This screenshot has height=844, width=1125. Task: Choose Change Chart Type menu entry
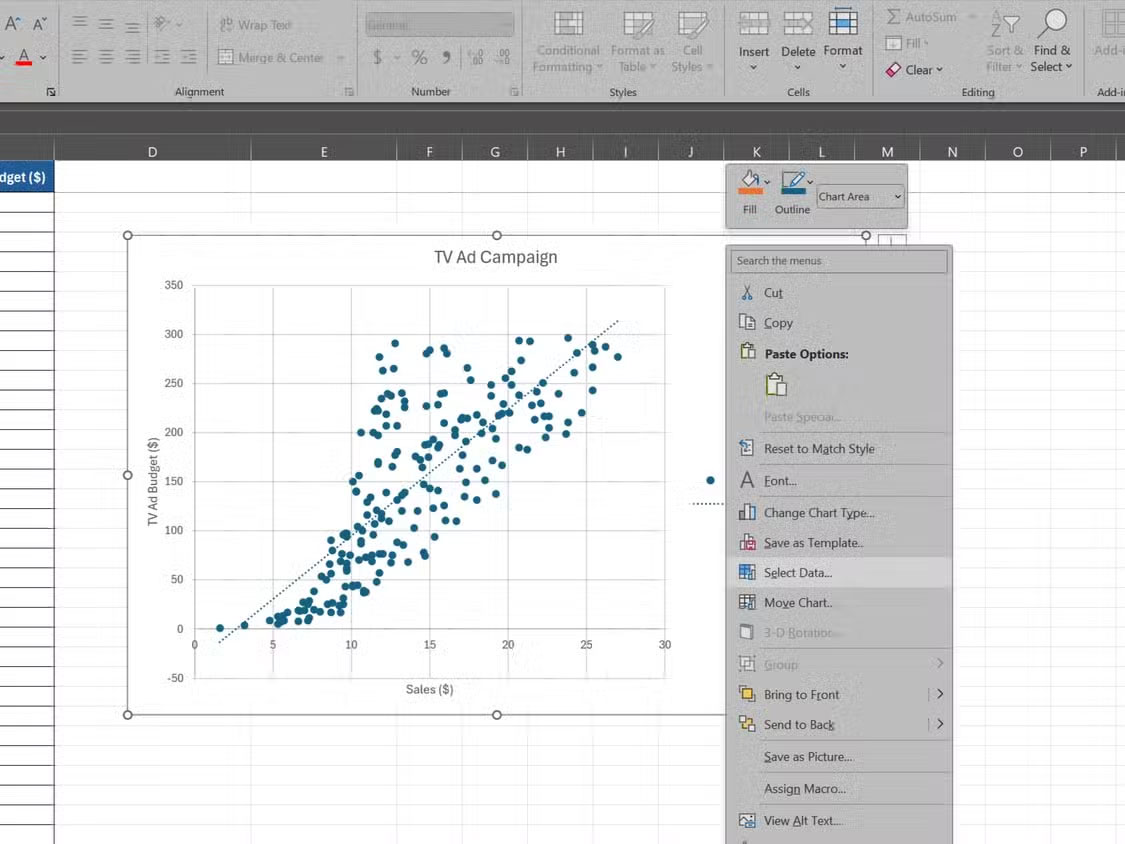point(818,513)
